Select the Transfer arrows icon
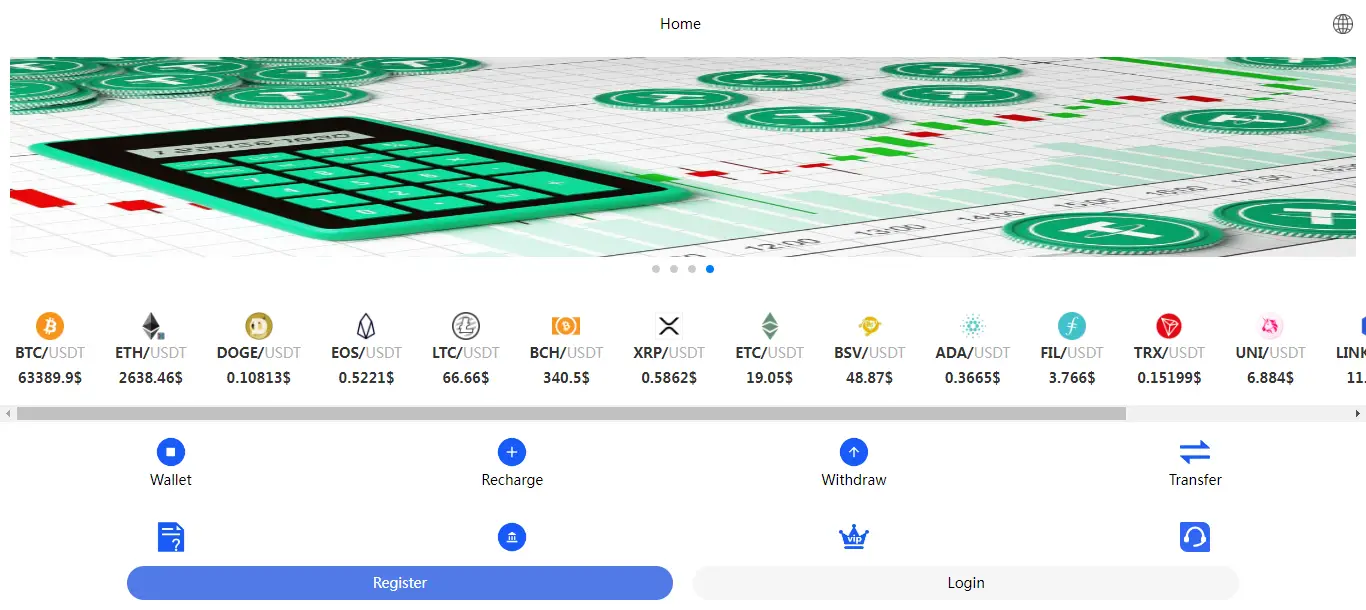1366x610 pixels. coord(1195,453)
